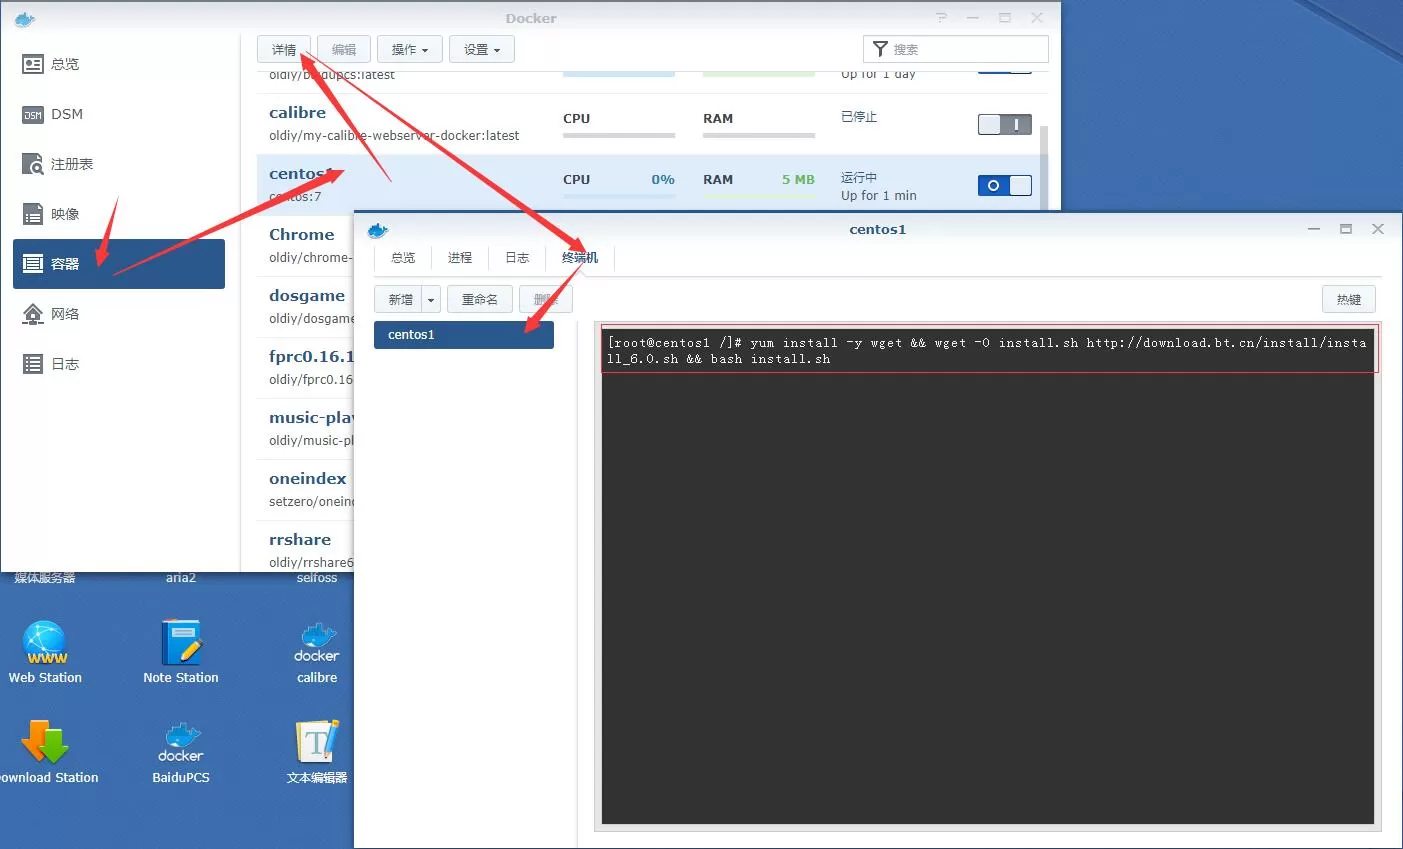Click the 重命名 rename button

pos(480,299)
